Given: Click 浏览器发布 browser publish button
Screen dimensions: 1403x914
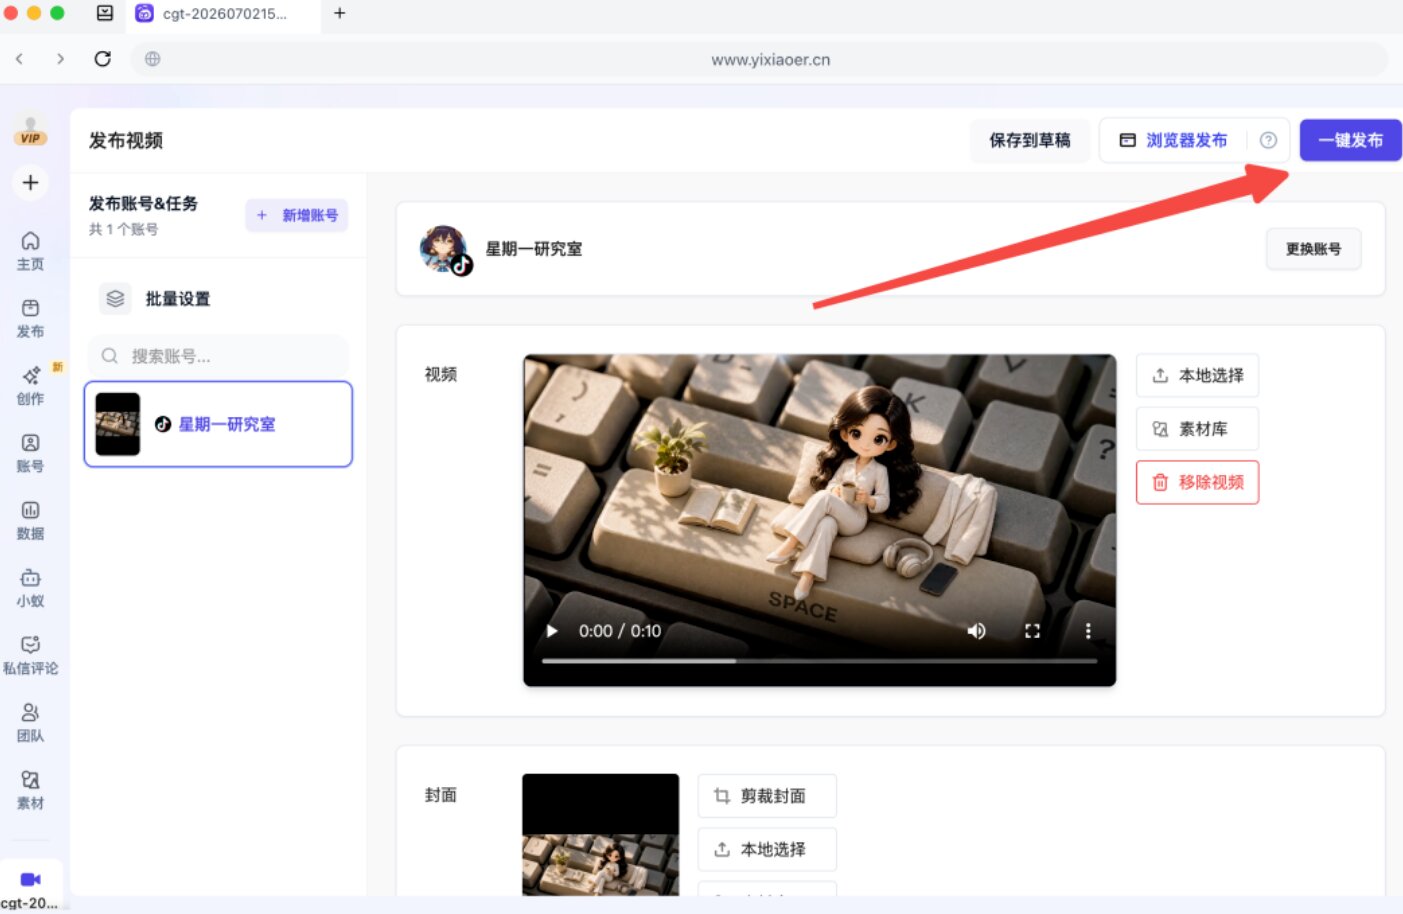Looking at the screenshot, I should pyautogui.click(x=1173, y=140).
